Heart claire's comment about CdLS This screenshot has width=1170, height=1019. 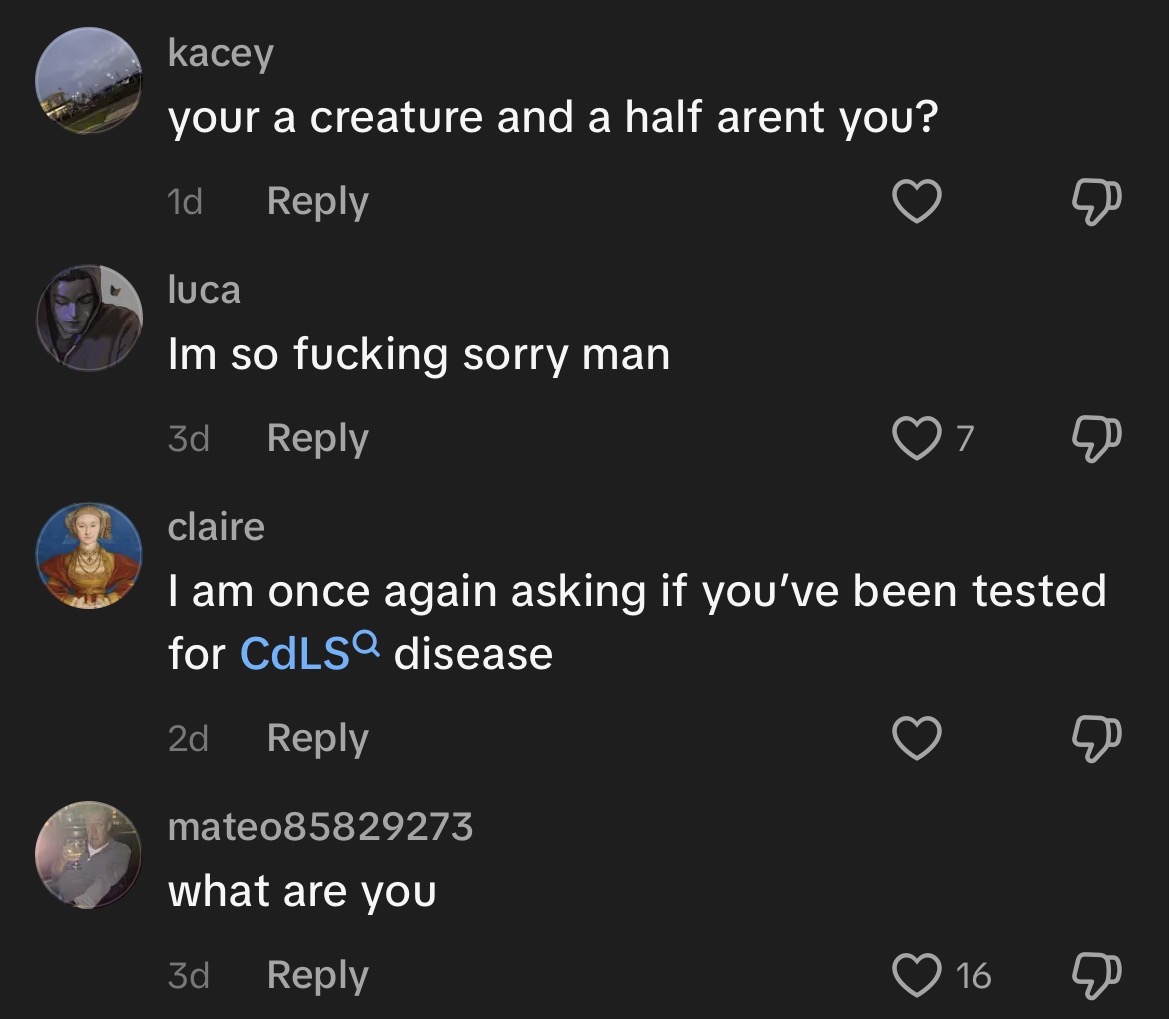click(x=916, y=738)
